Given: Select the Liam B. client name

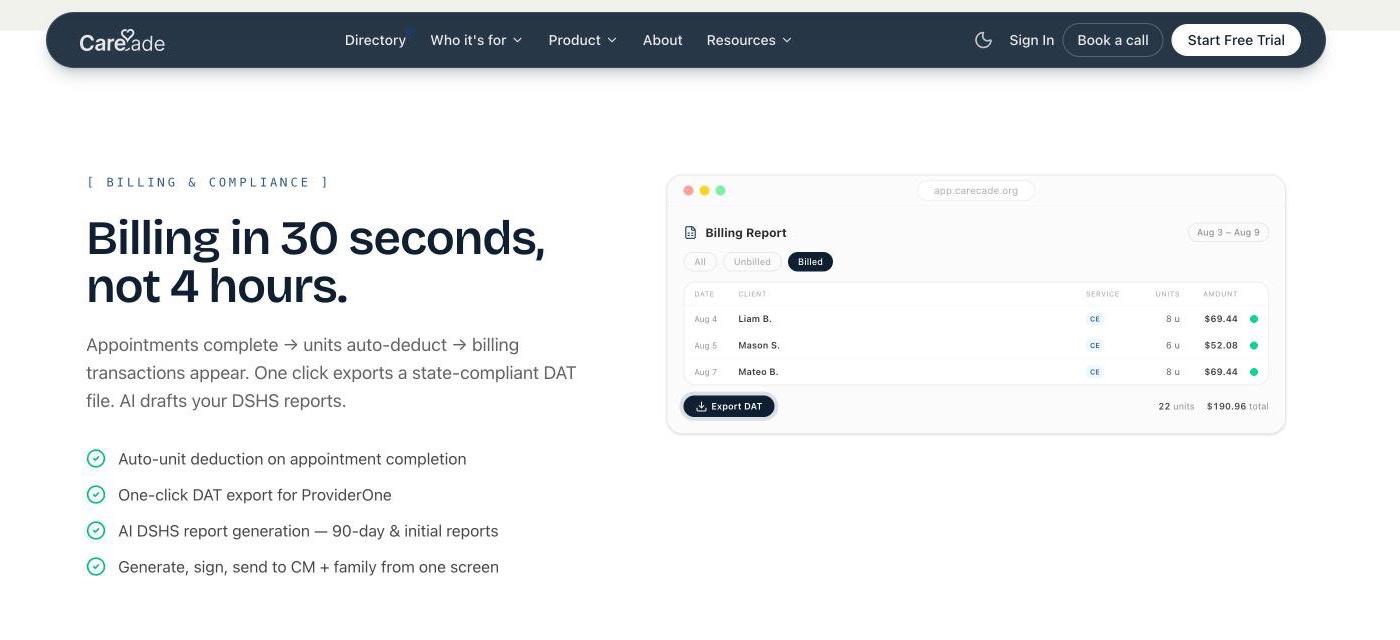Looking at the screenshot, I should [x=755, y=319].
